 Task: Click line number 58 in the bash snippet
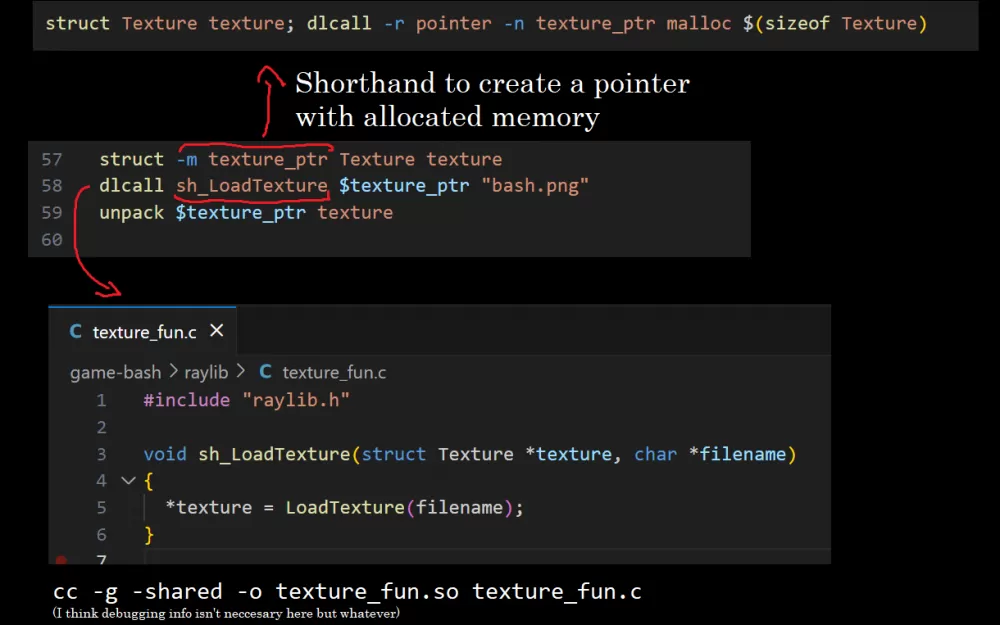(52, 186)
